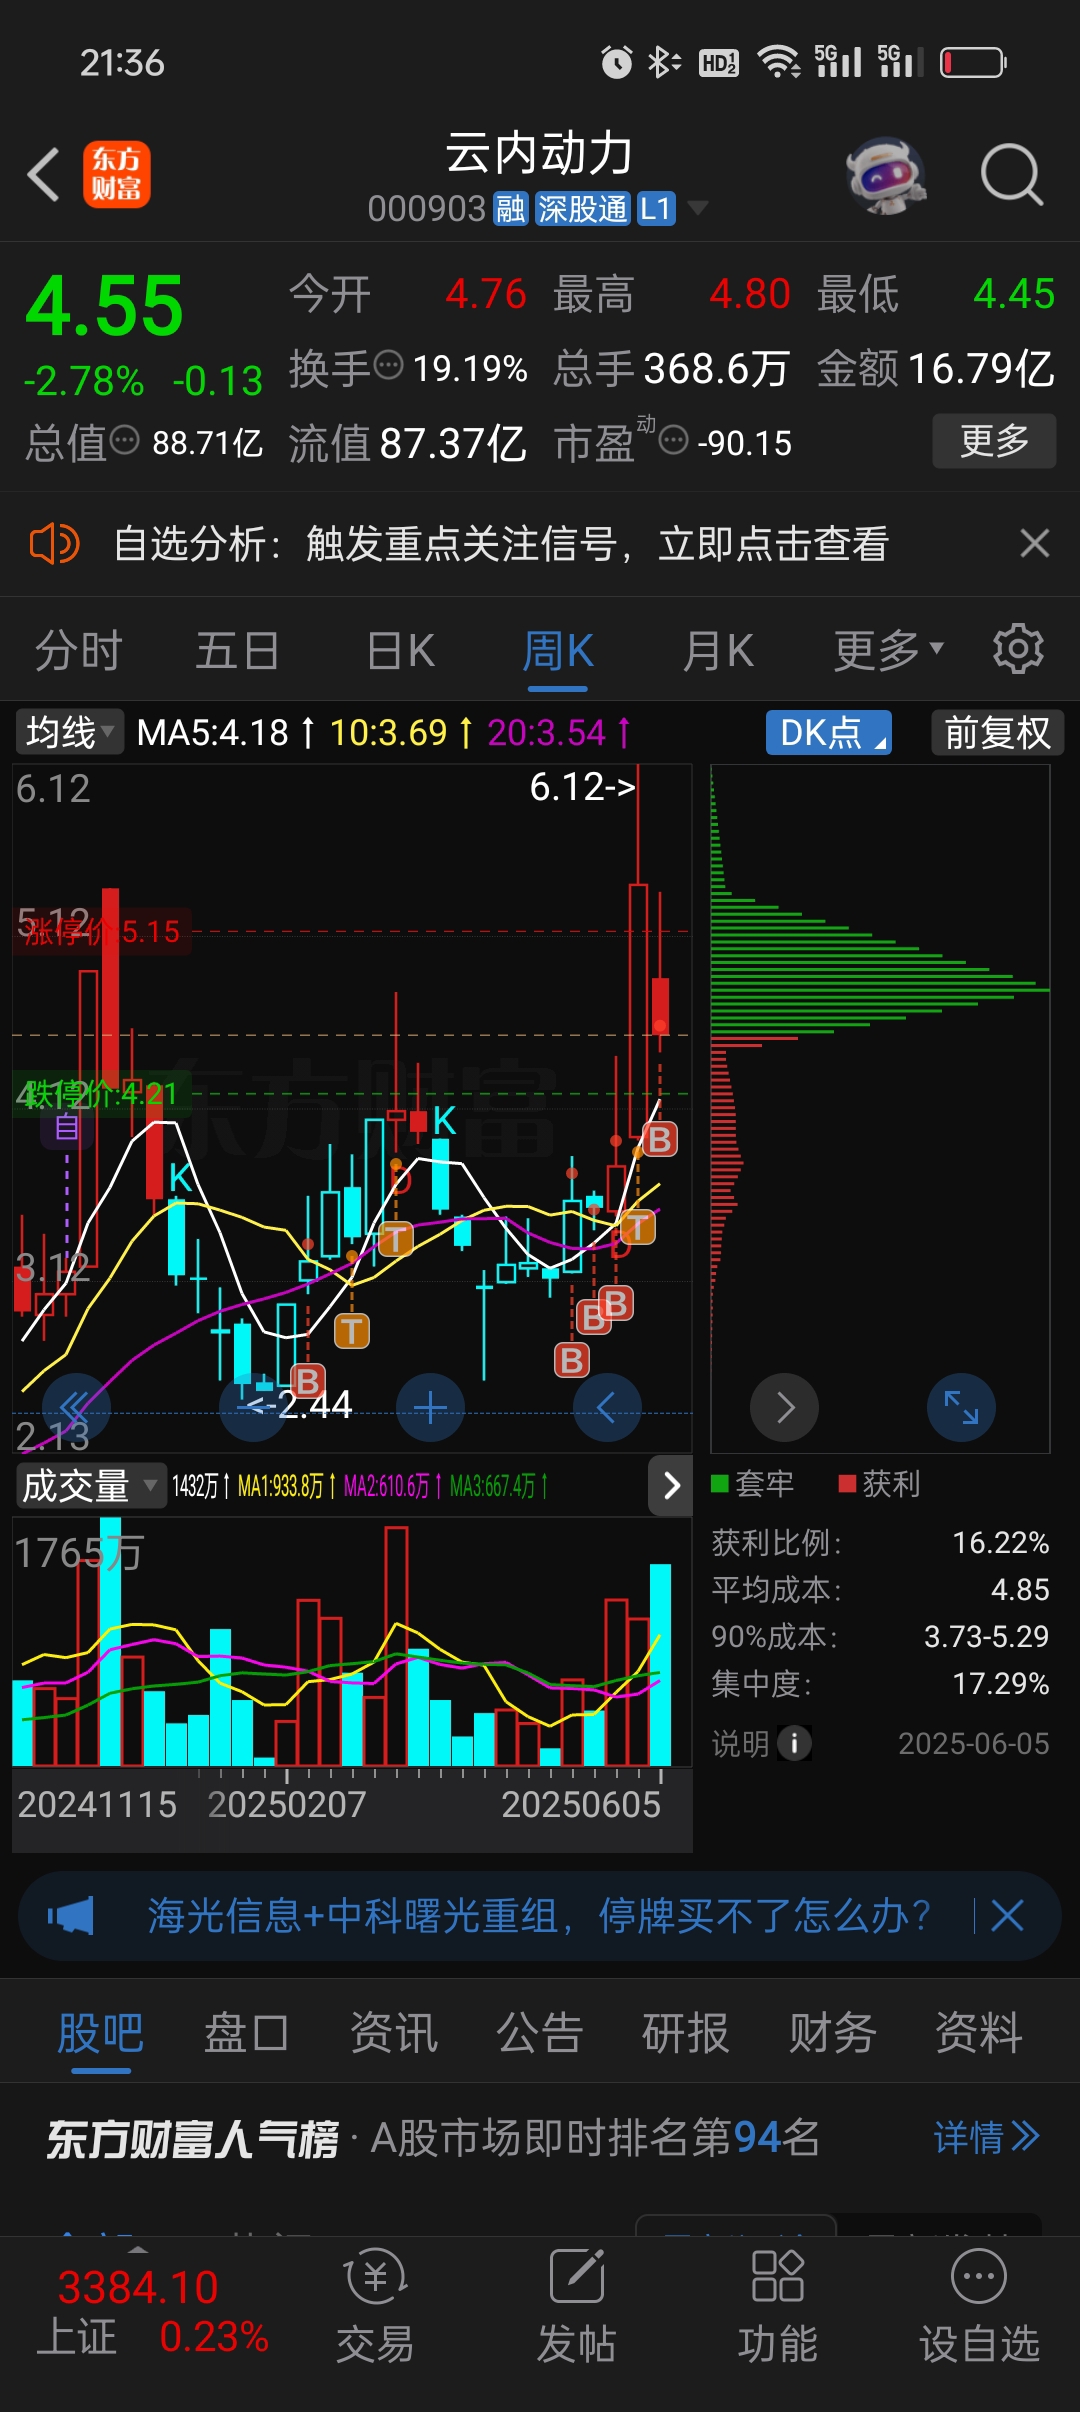Open 功能 functions icon
Screen dimensions: 1080x2412
coord(778,2306)
